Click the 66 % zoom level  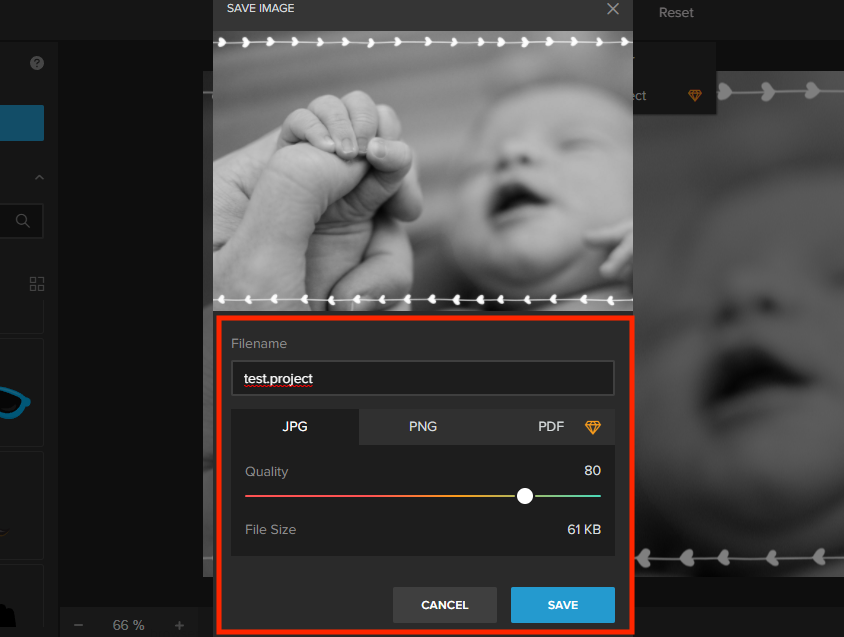[128, 625]
